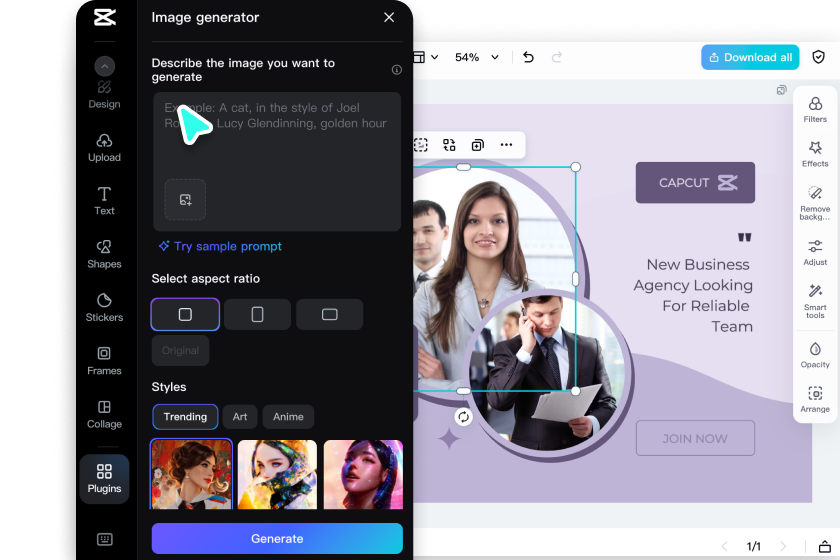Select the square aspect ratio

tap(185, 315)
